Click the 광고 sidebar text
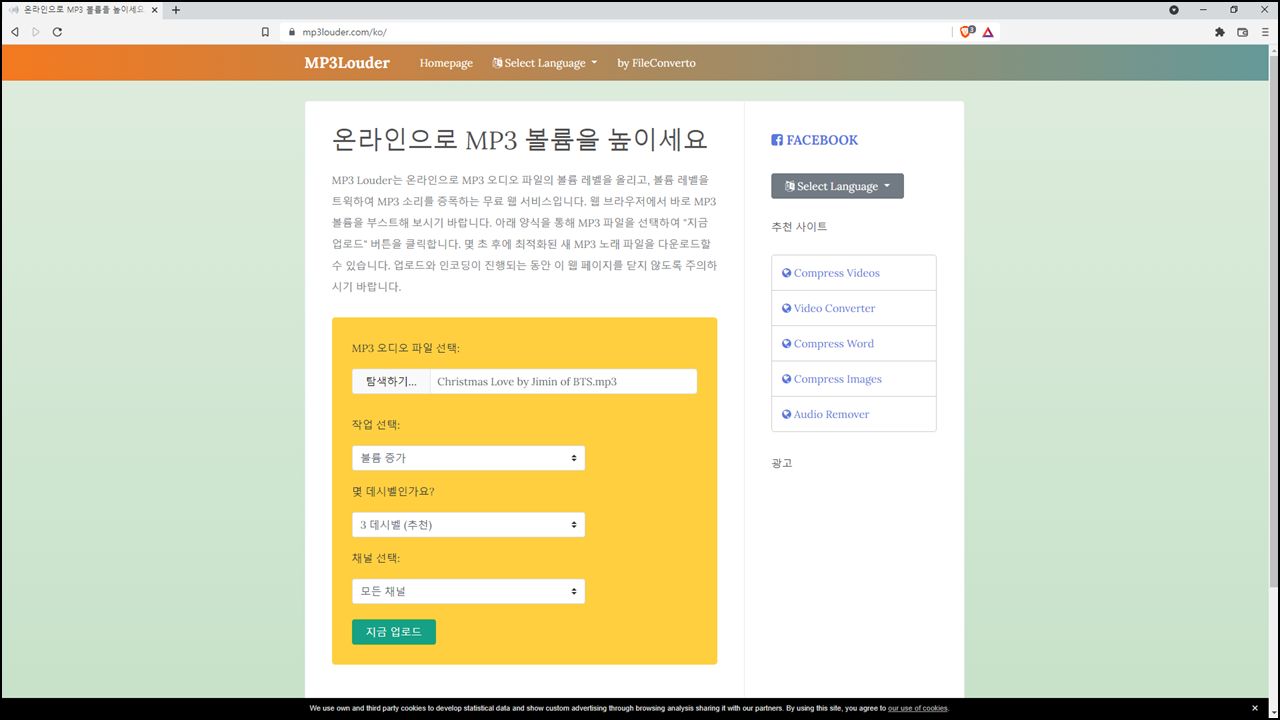 point(781,463)
